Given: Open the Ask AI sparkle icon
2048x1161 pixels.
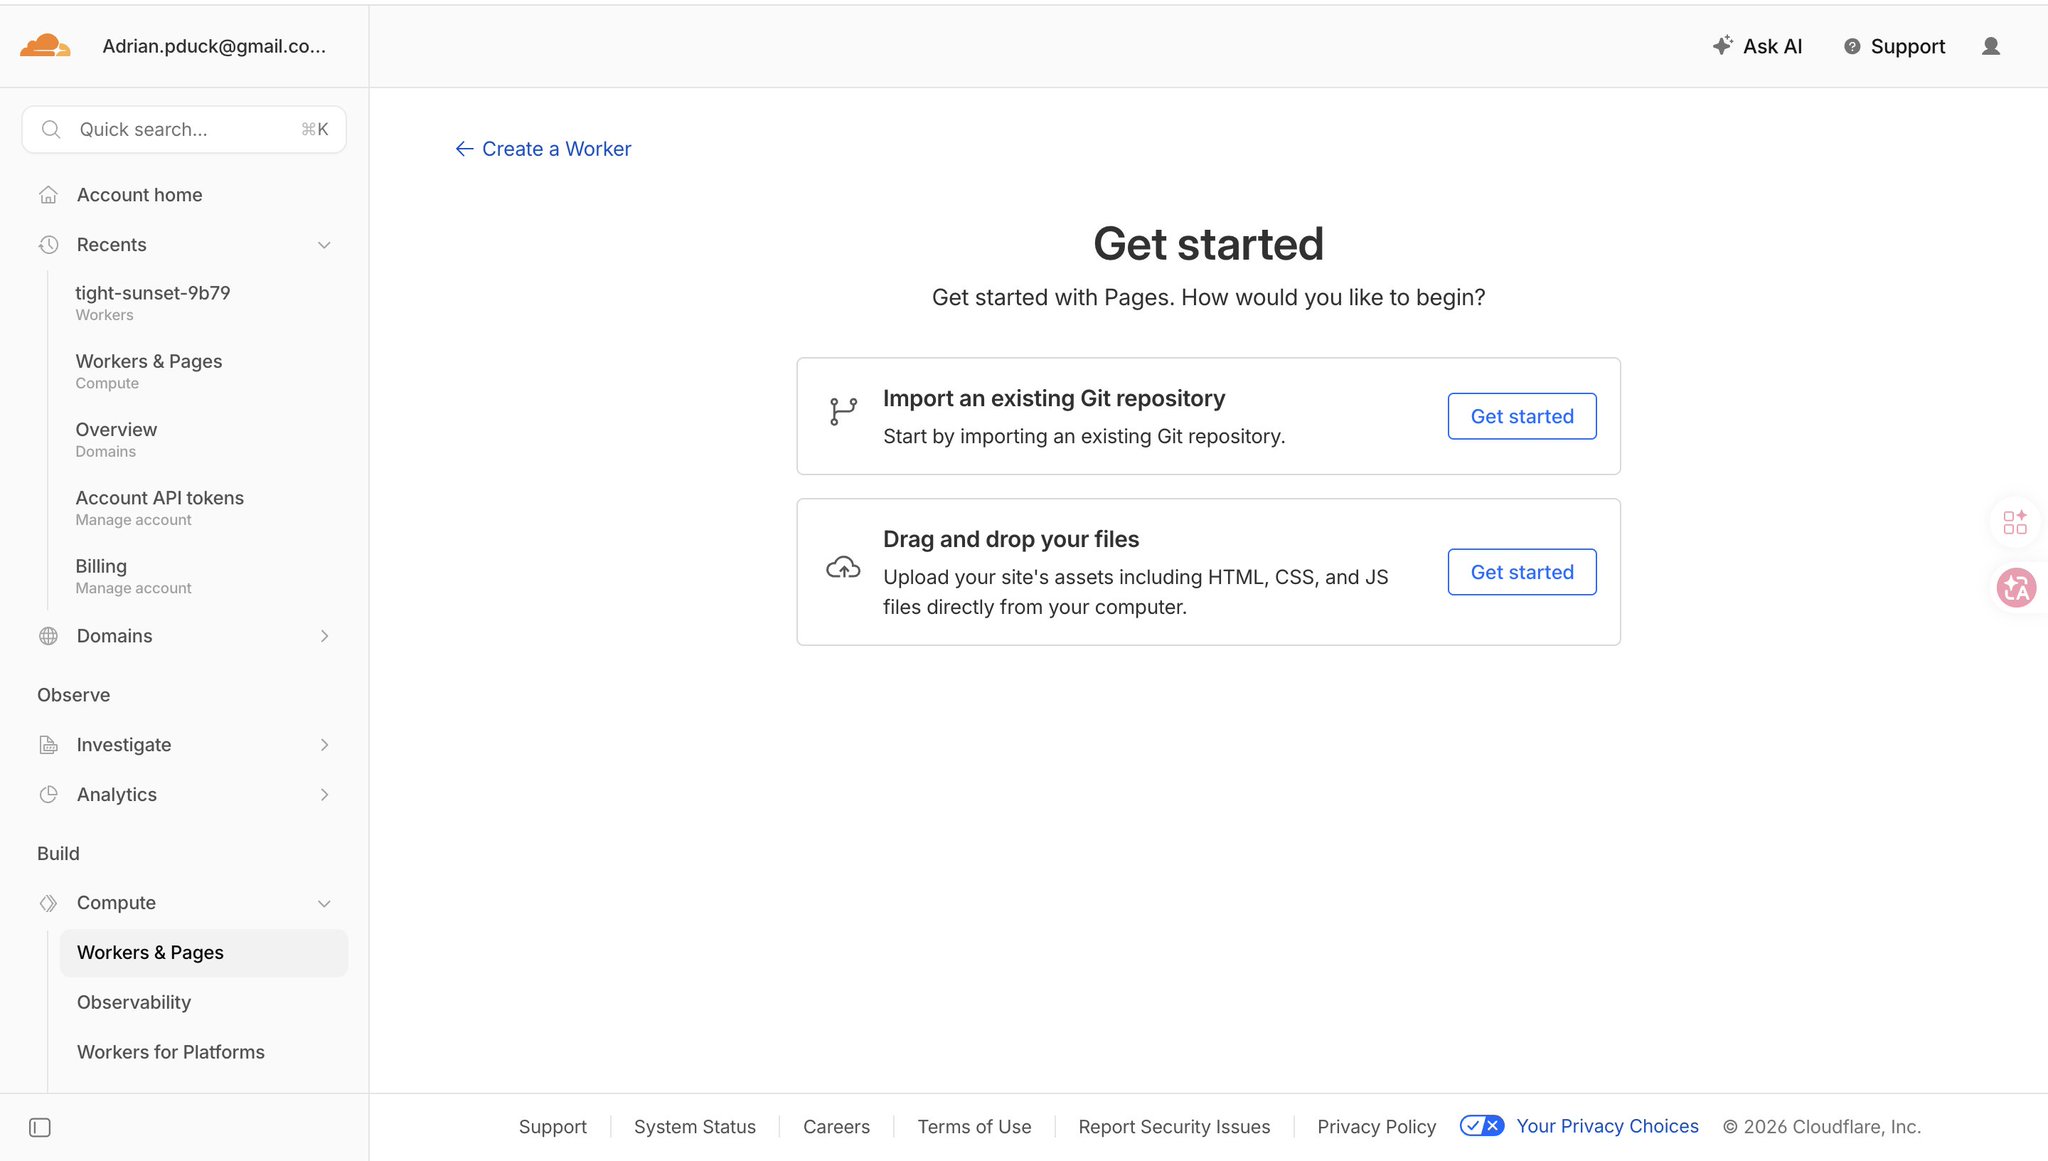Looking at the screenshot, I should (x=1722, y=45).
